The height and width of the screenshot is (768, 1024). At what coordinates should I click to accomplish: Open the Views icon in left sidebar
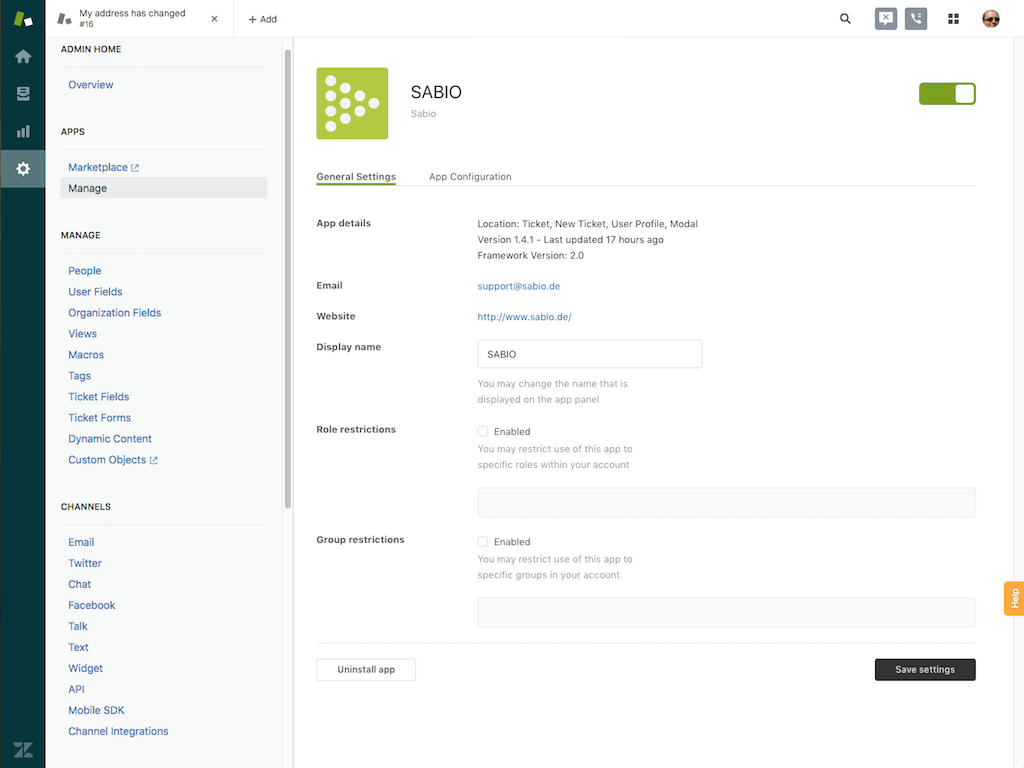point(22,94)
